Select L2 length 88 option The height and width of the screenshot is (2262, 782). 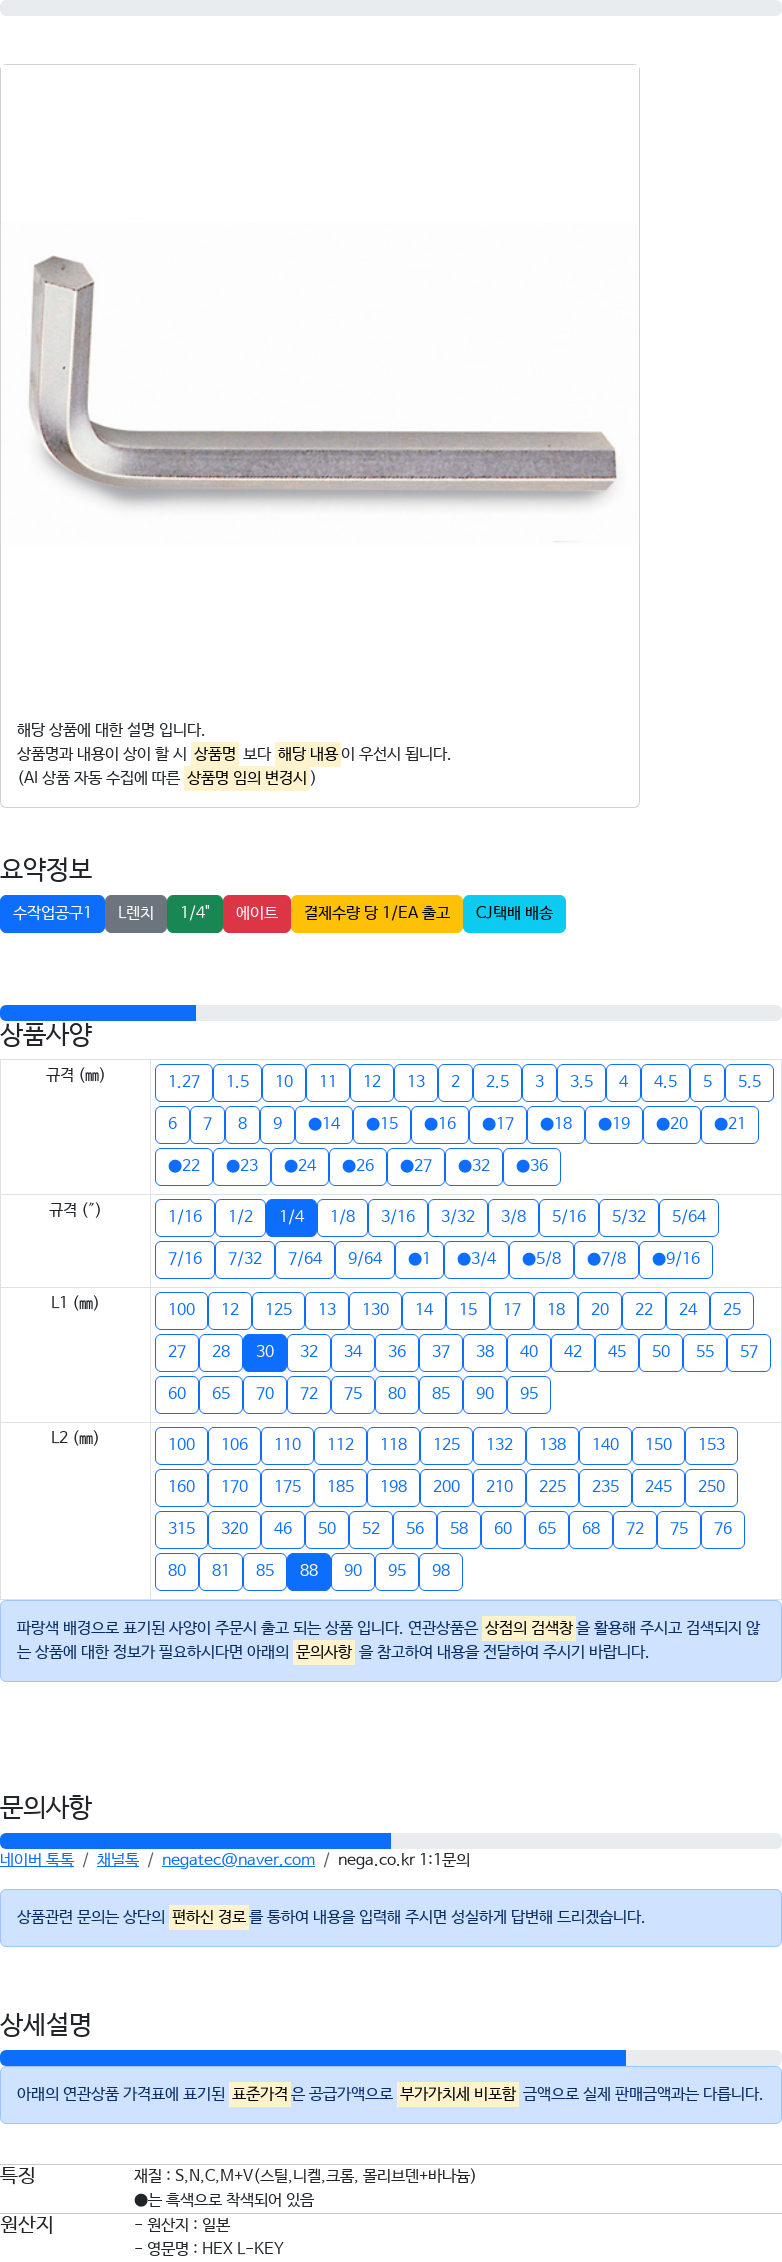tap(309, 1571)
